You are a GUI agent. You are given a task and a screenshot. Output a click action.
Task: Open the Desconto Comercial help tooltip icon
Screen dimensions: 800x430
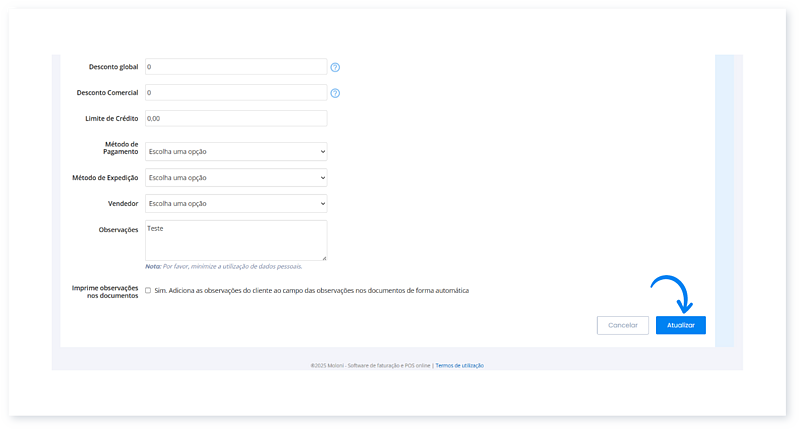(x=335, y=93)
